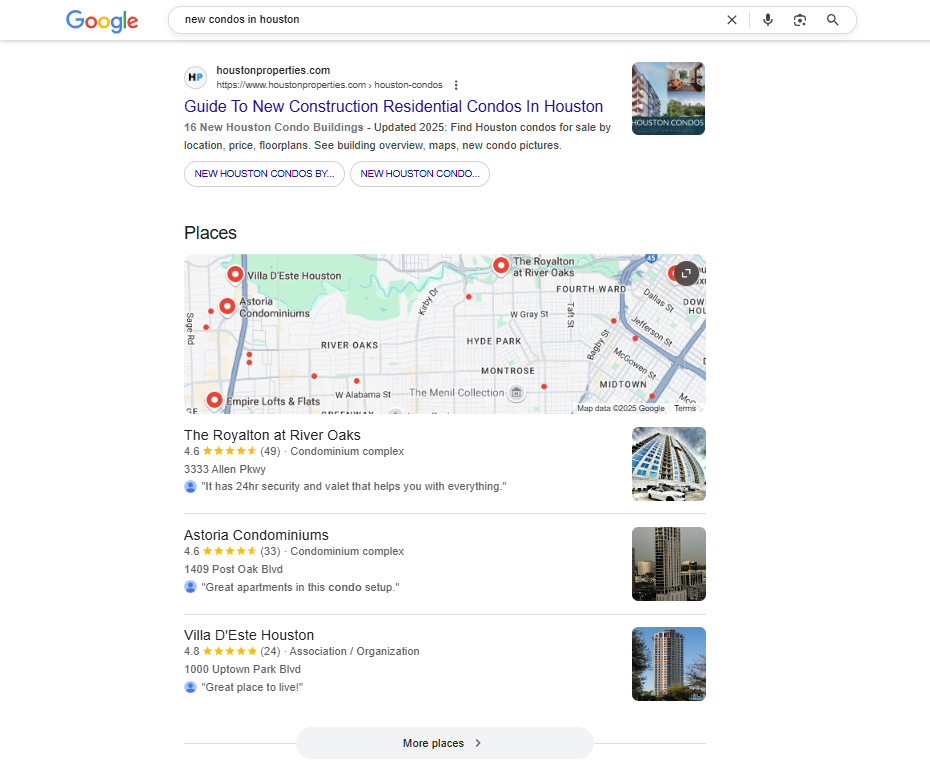This screenshot has width=930, height=775.
Task: Open 'Astoria Condominiums' listing
Action: point(256,535)
